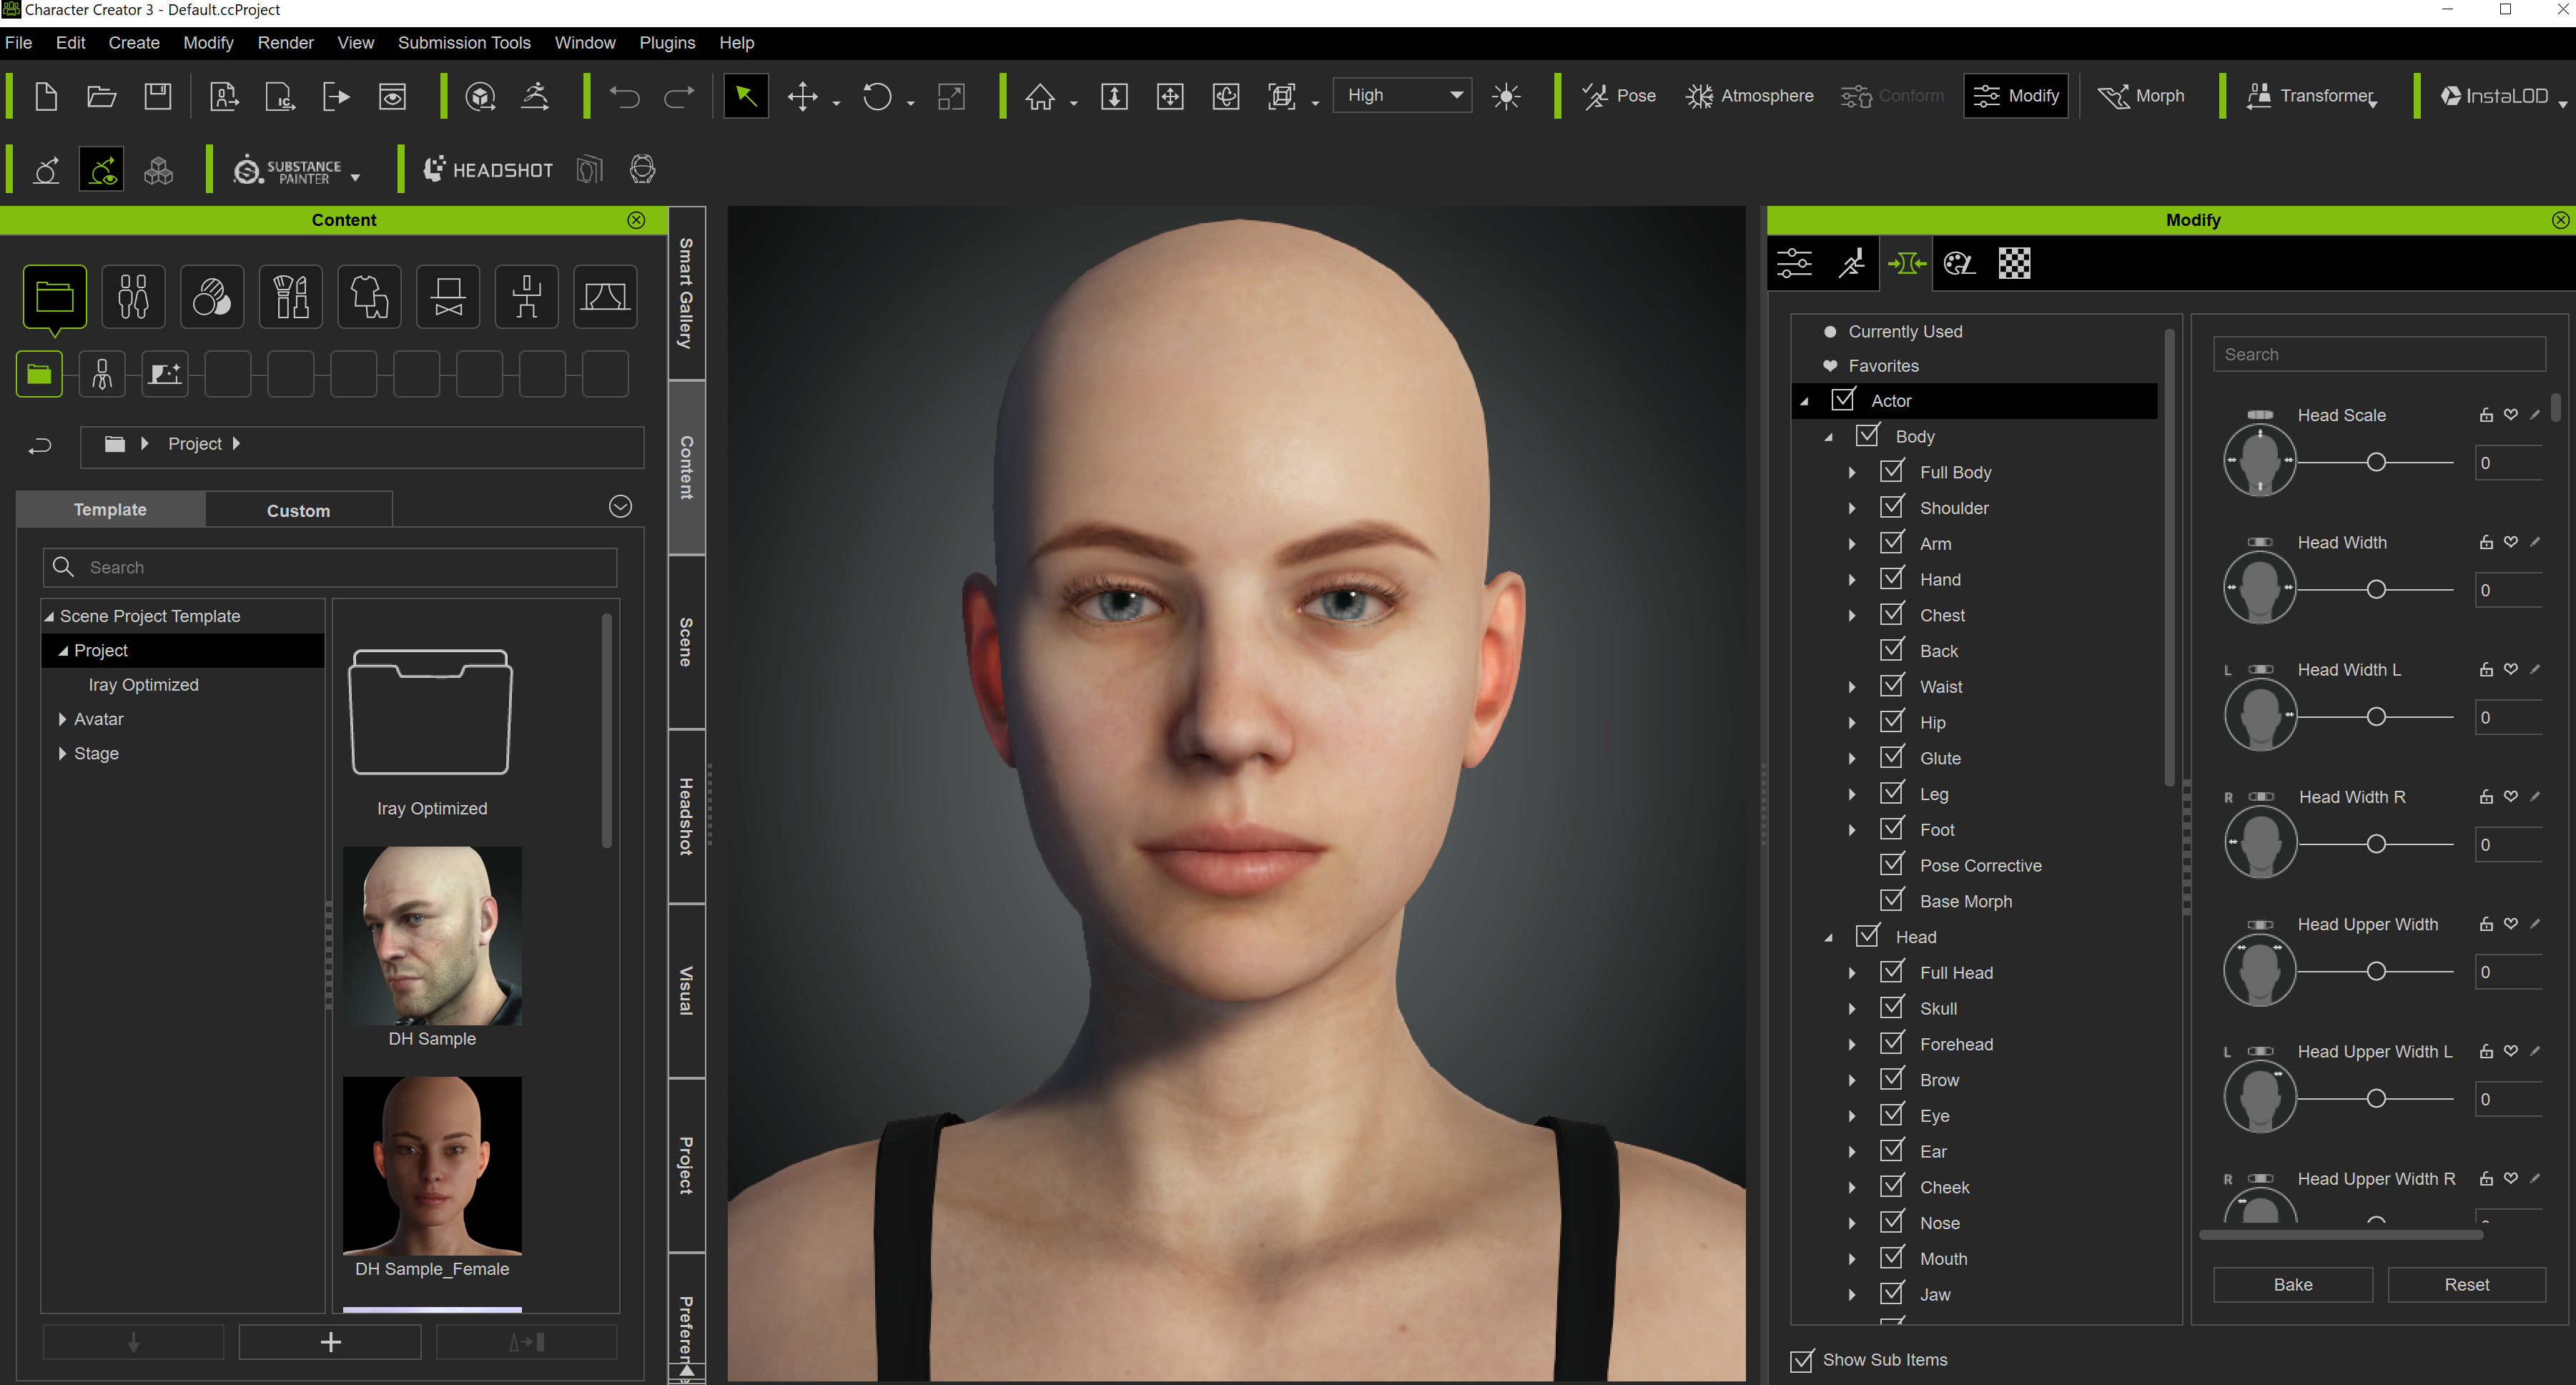Open the Plugins menu
This screenshot has height=1385, width=2576.
coord(667,43)
